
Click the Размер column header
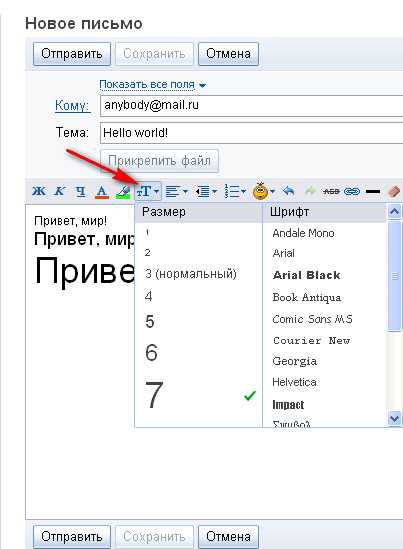point(199,213)
